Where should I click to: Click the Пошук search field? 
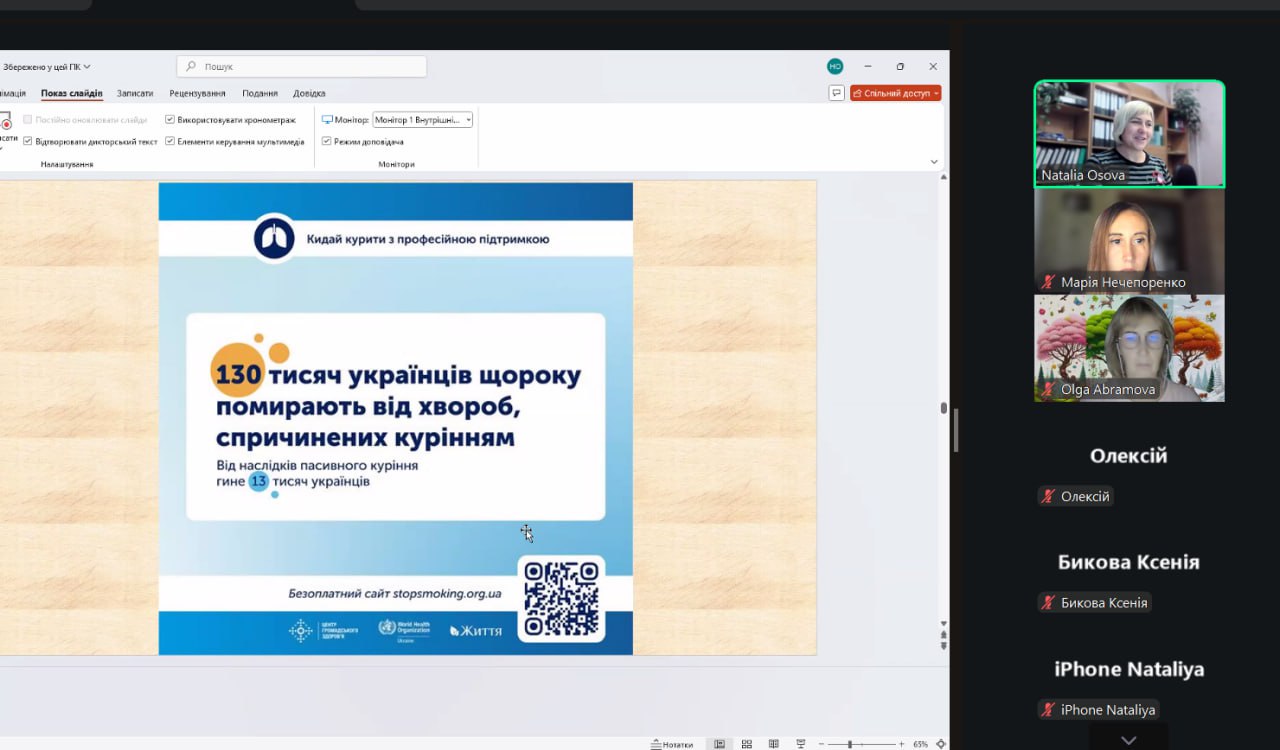pos(302,67)
